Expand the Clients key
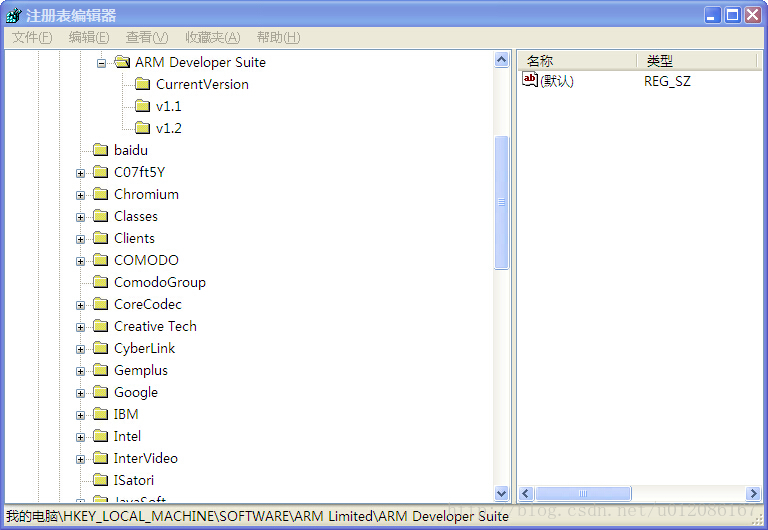 [80, 240]
